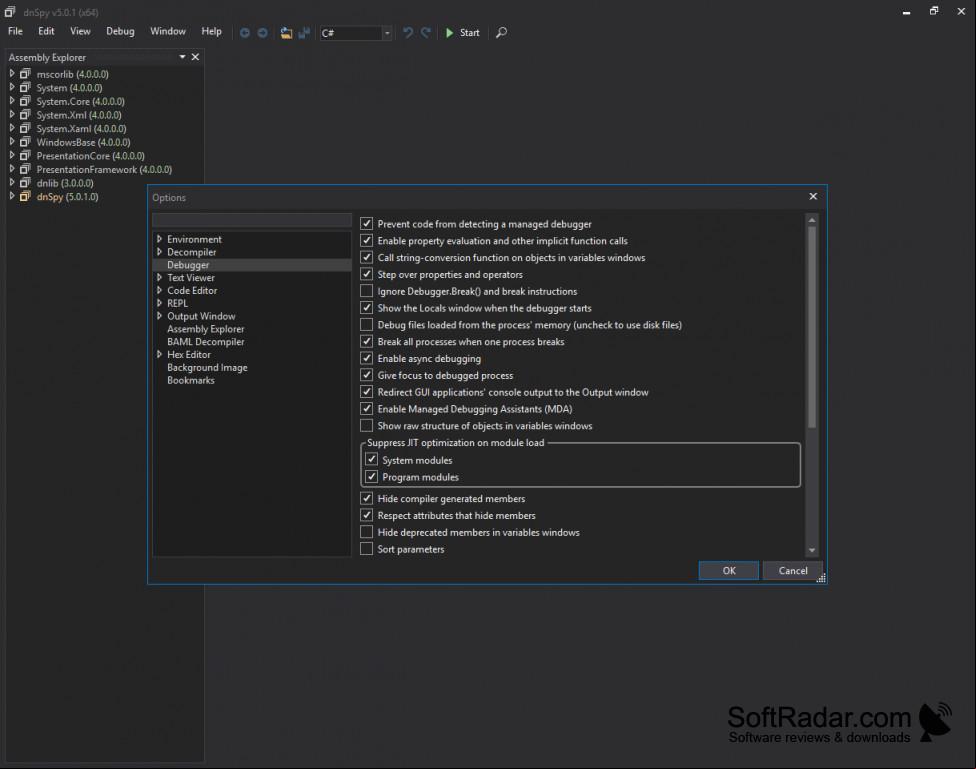
Task: Click the Save All disk icon
Action: click(304, 33)
